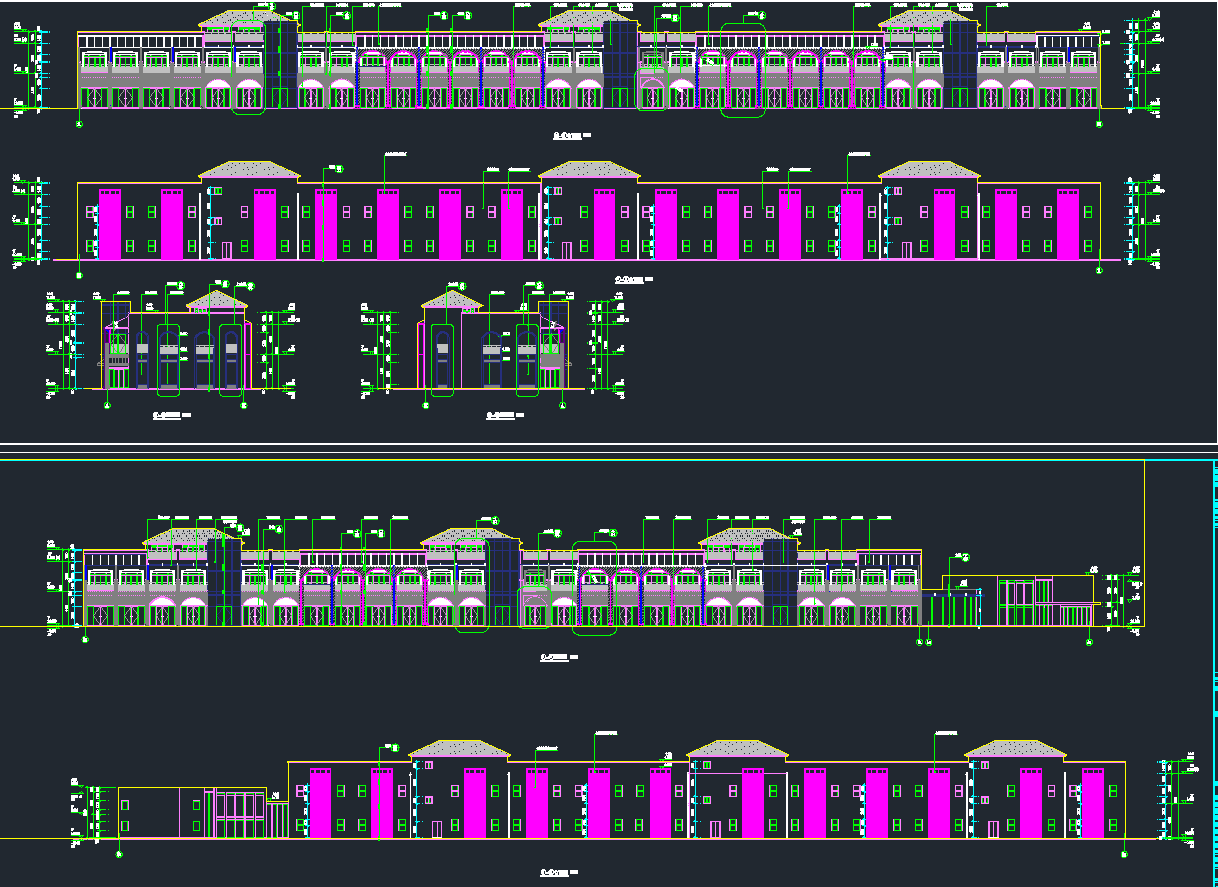
Task: Click the caption under the left side elevation
Action: tap(170, 414)
